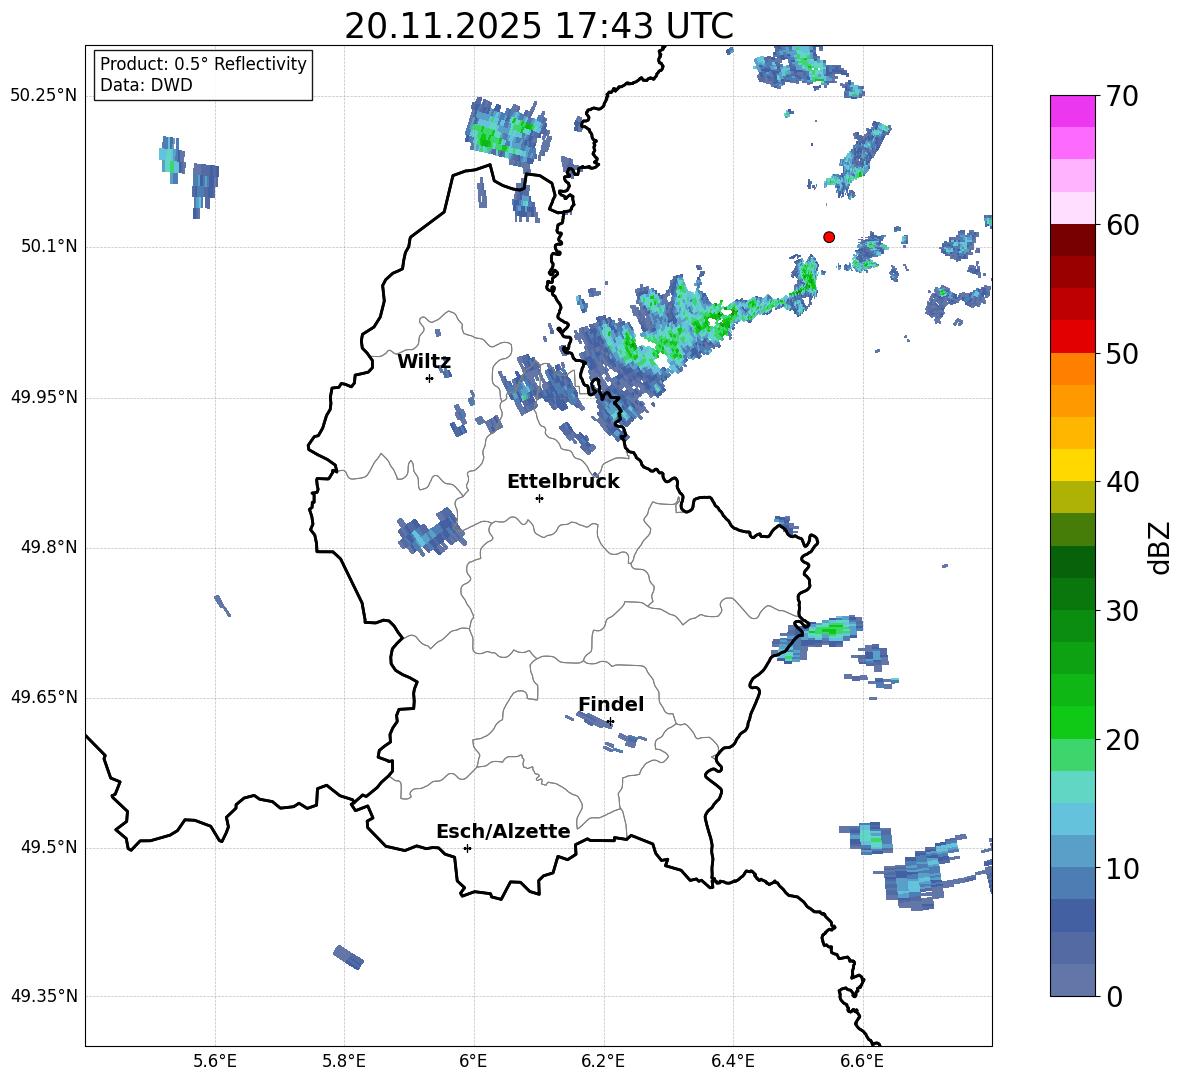Click the dark red colorbar segment below 60
1184x1081 pixels.
(1073, 240)
